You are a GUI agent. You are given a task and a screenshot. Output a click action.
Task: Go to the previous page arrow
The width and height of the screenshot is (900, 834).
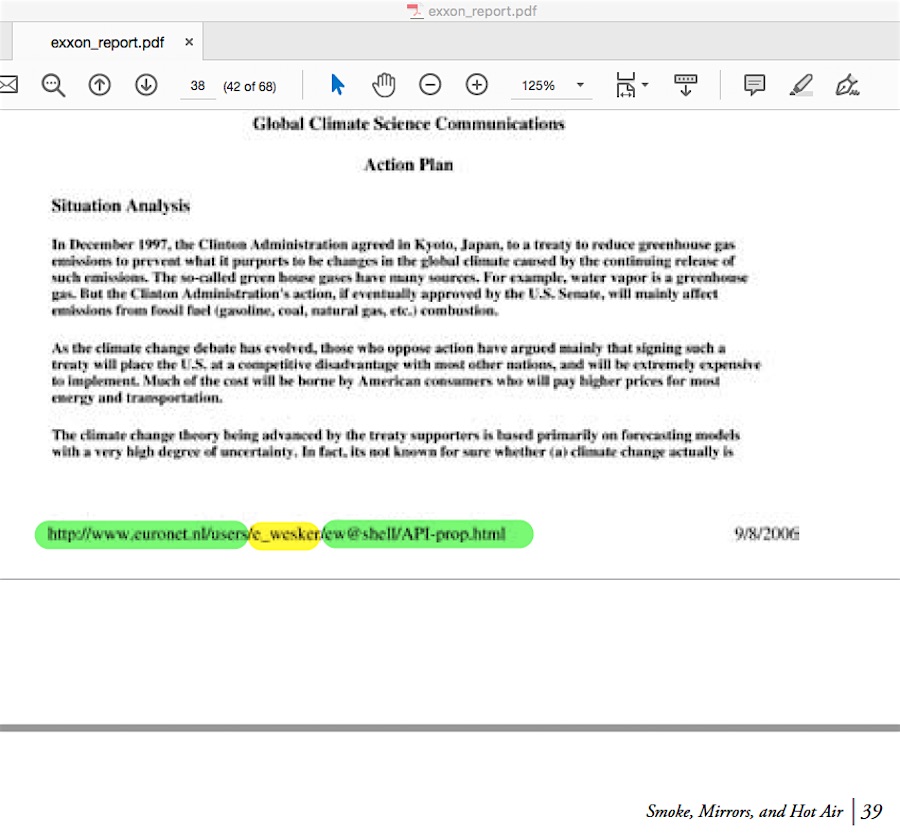pyautogui.click(x=100, y=85)
